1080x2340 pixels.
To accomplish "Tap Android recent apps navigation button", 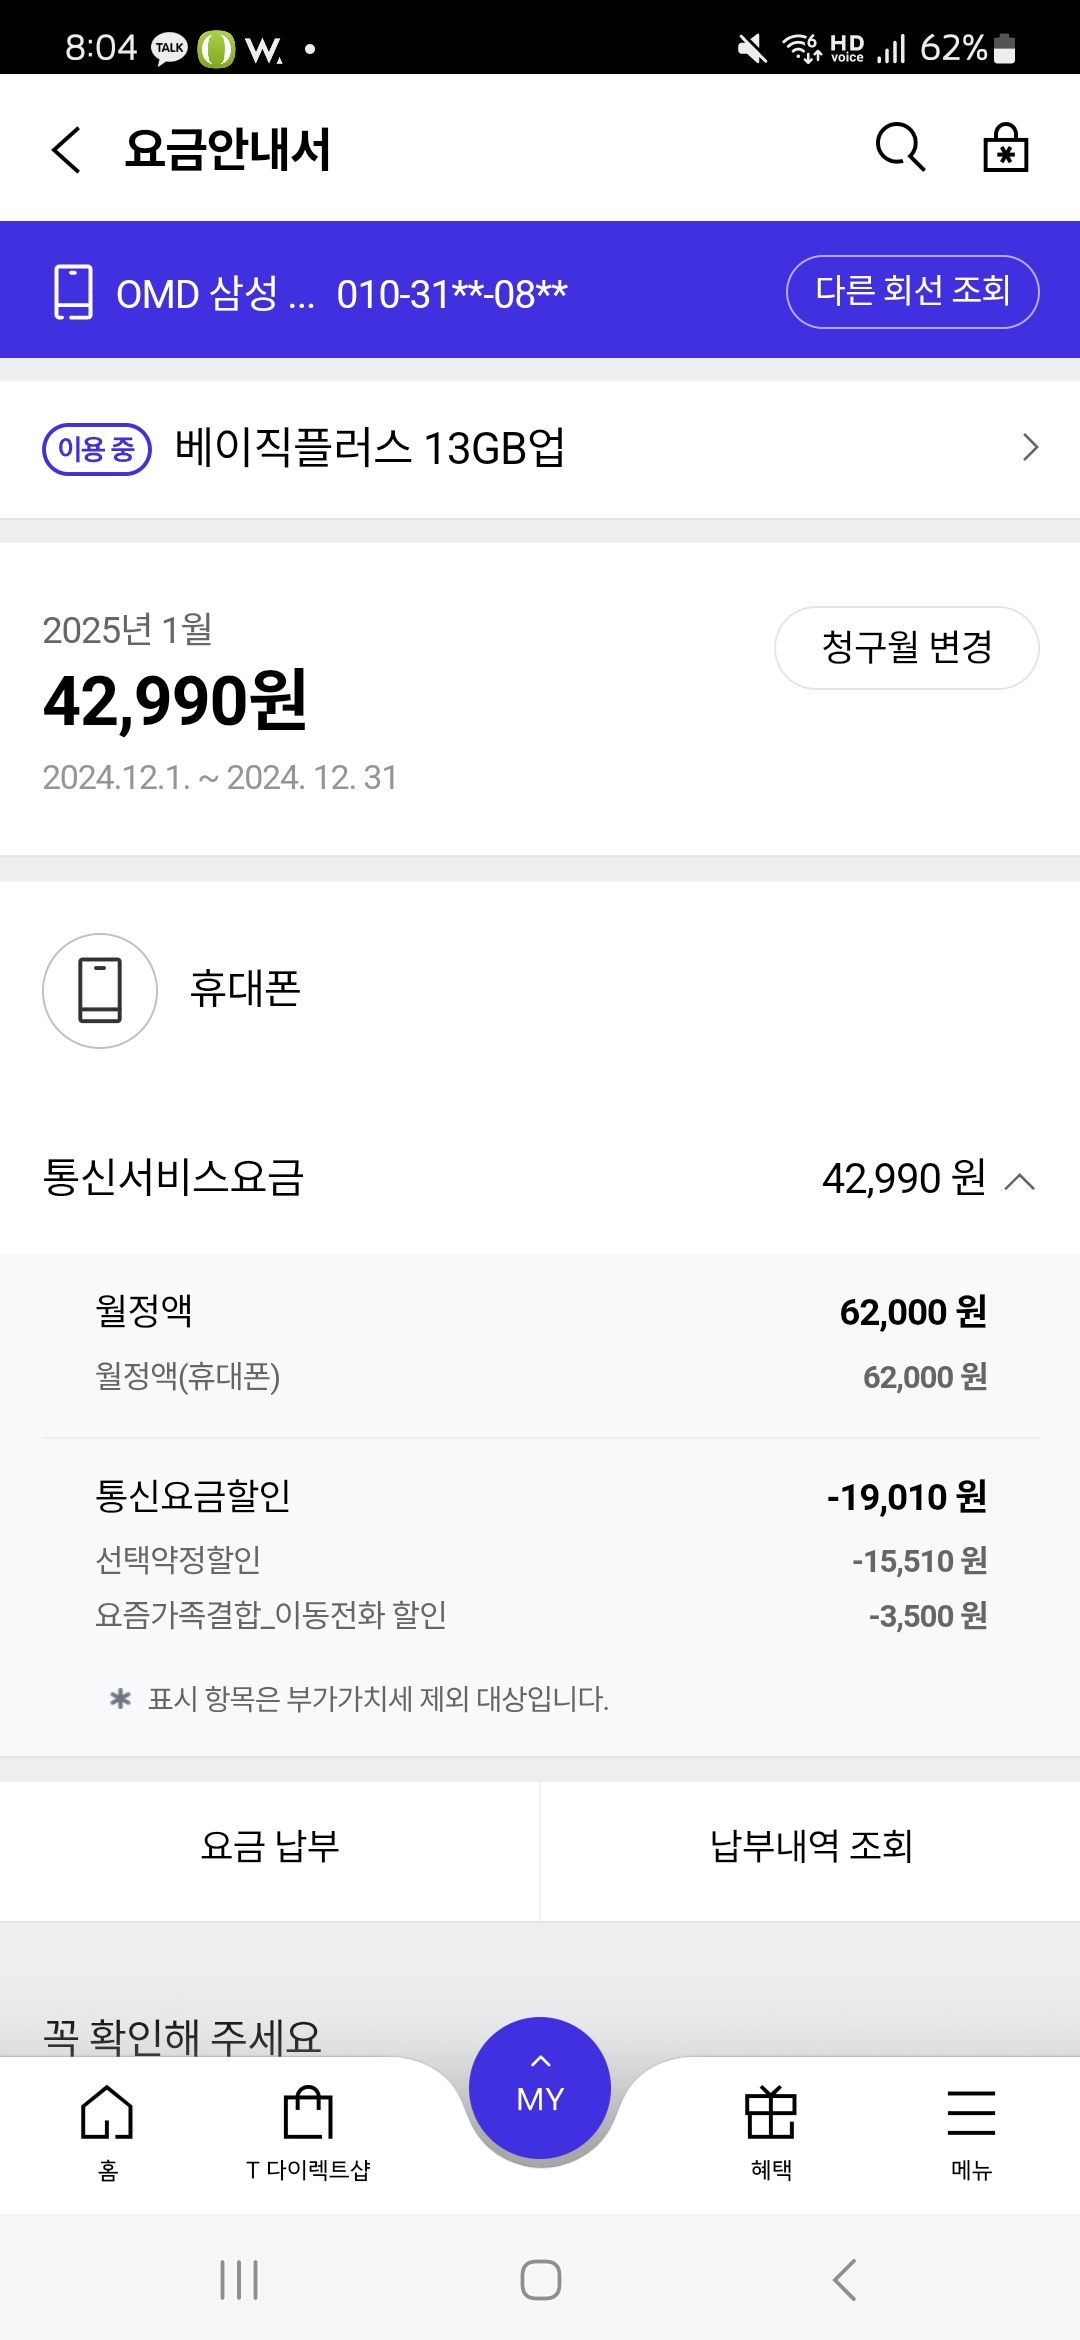I will (239, 2280).
